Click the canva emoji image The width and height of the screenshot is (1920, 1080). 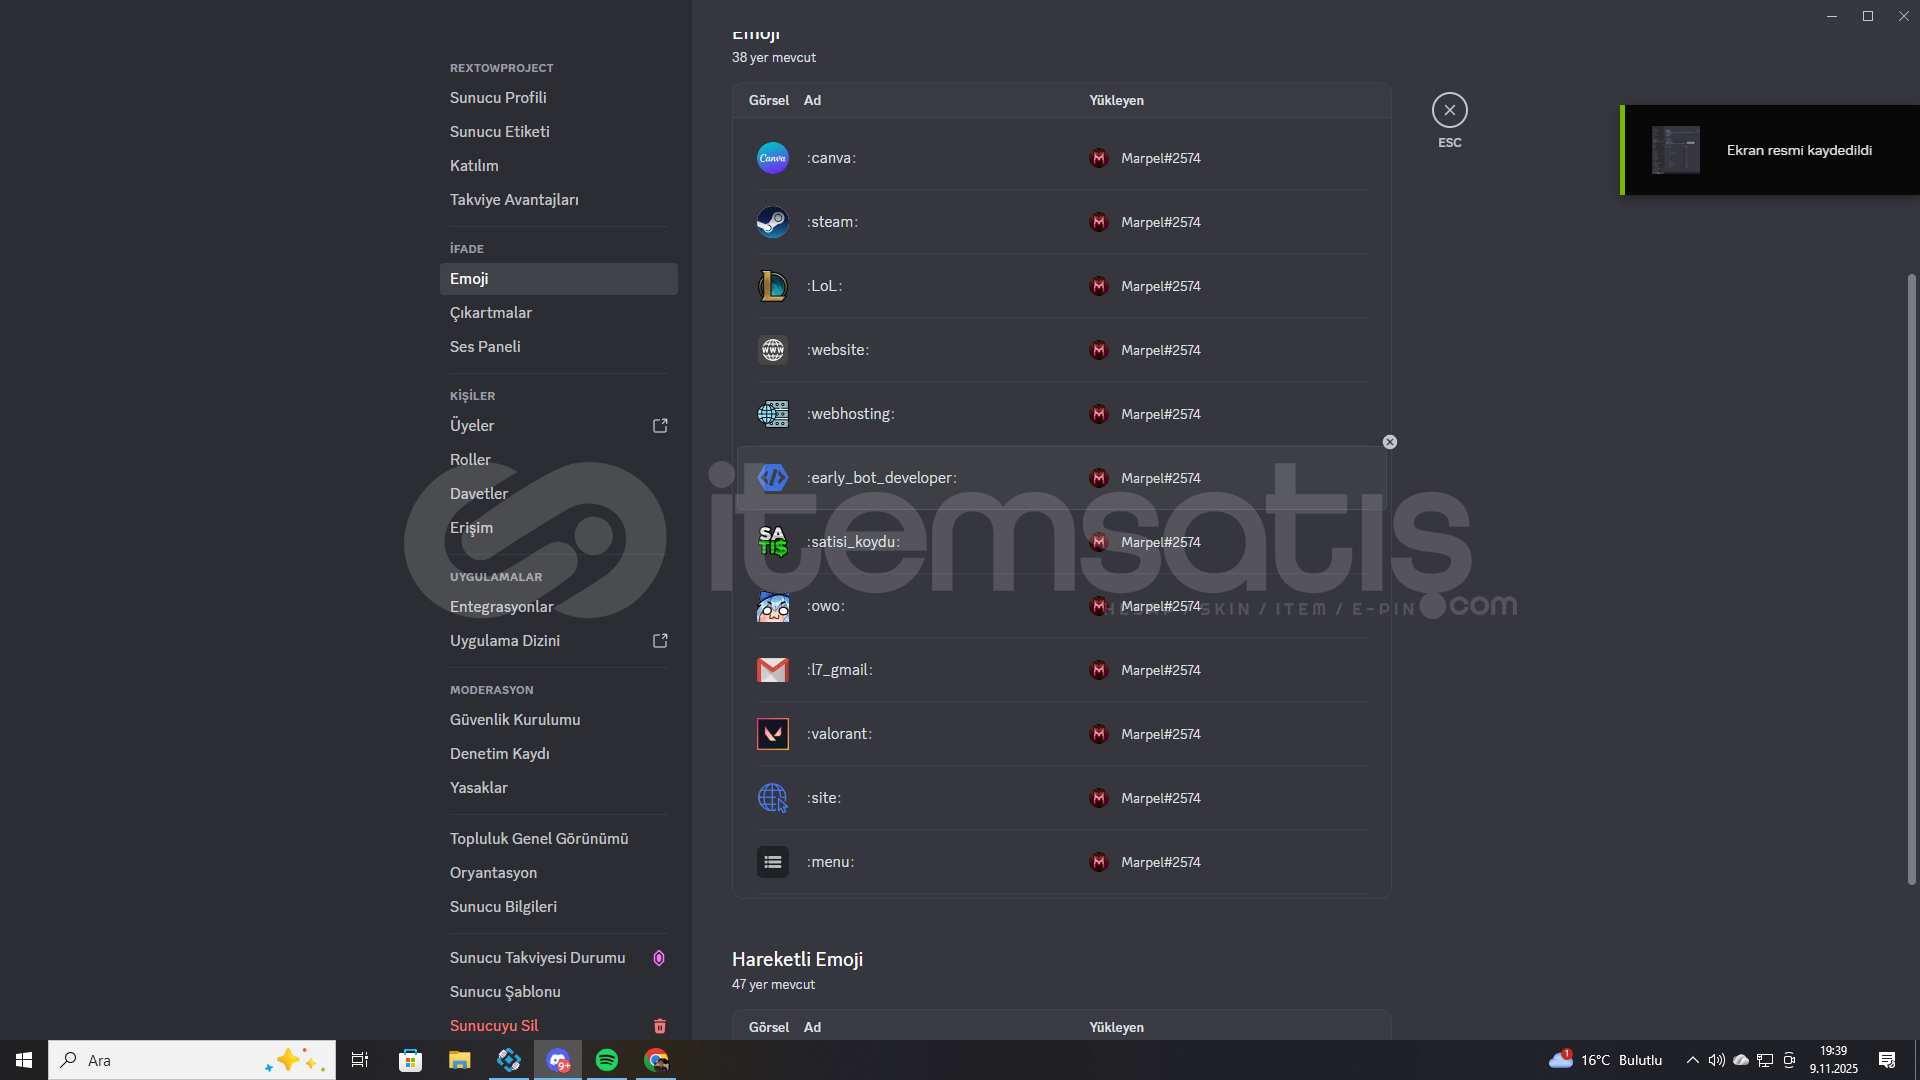pos(772,158)
